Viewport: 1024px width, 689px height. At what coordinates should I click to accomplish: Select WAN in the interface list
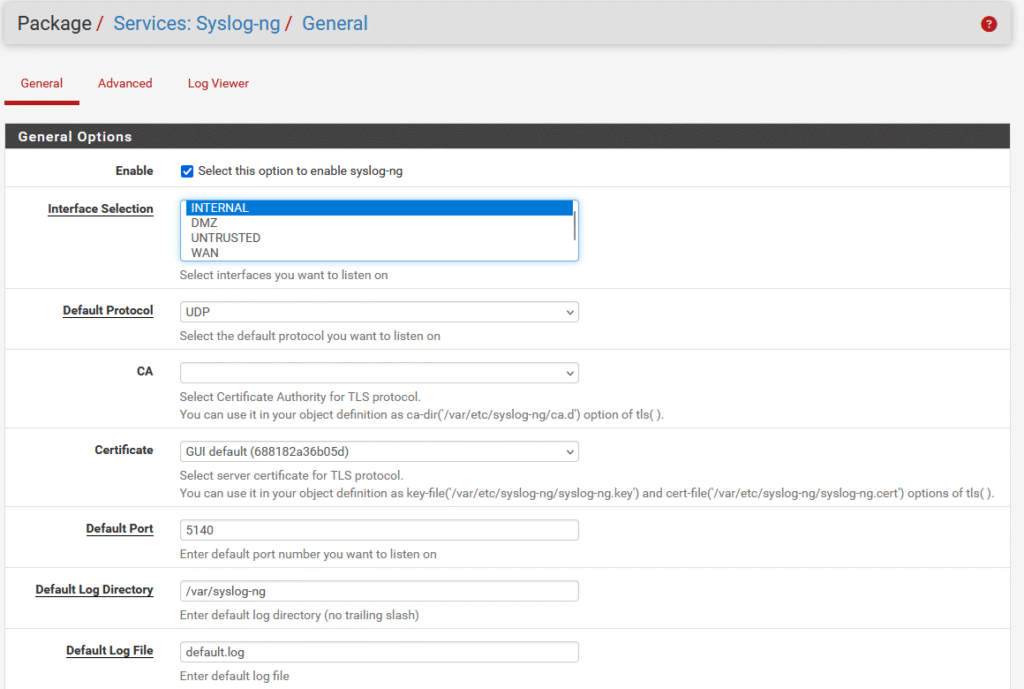point(379,253)
